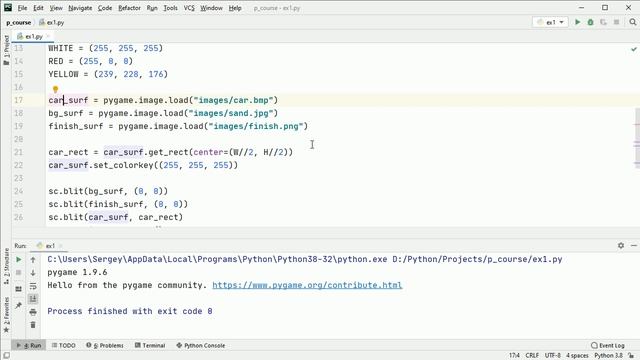Click ex1.py in the breadcrumb bar

(52, 22)
